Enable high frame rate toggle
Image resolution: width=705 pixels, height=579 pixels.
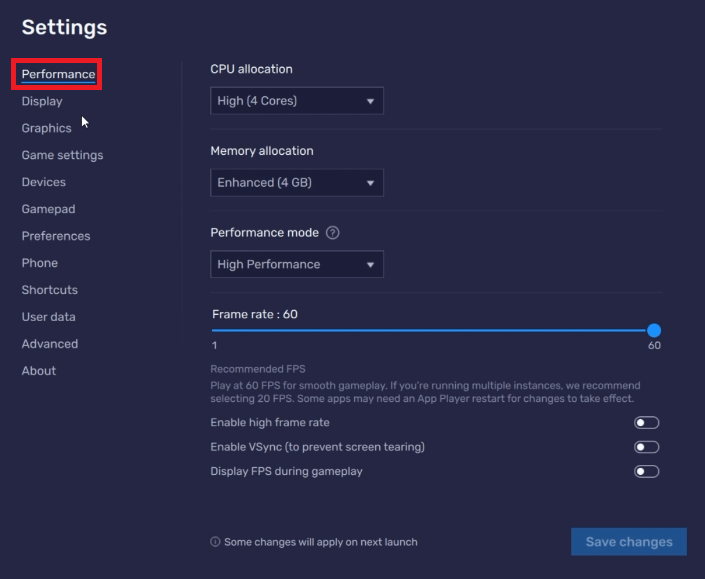pos(646,423)
